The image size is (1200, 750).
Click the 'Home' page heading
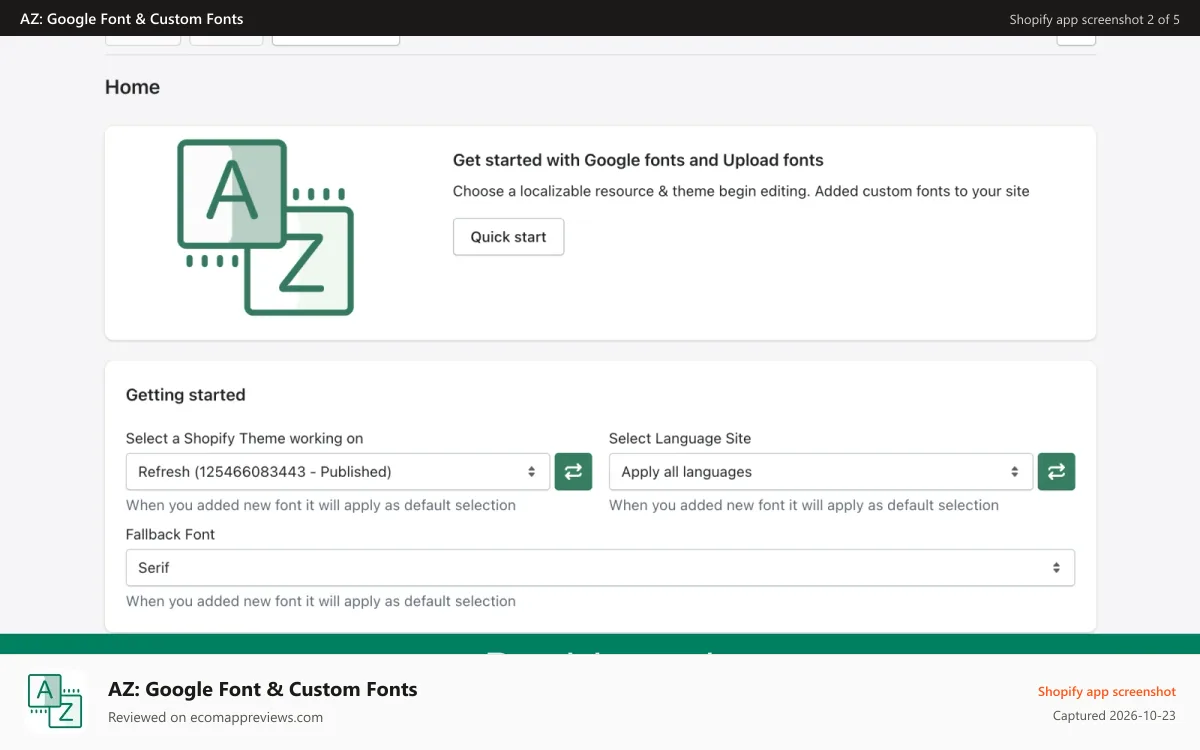point(132,87)
